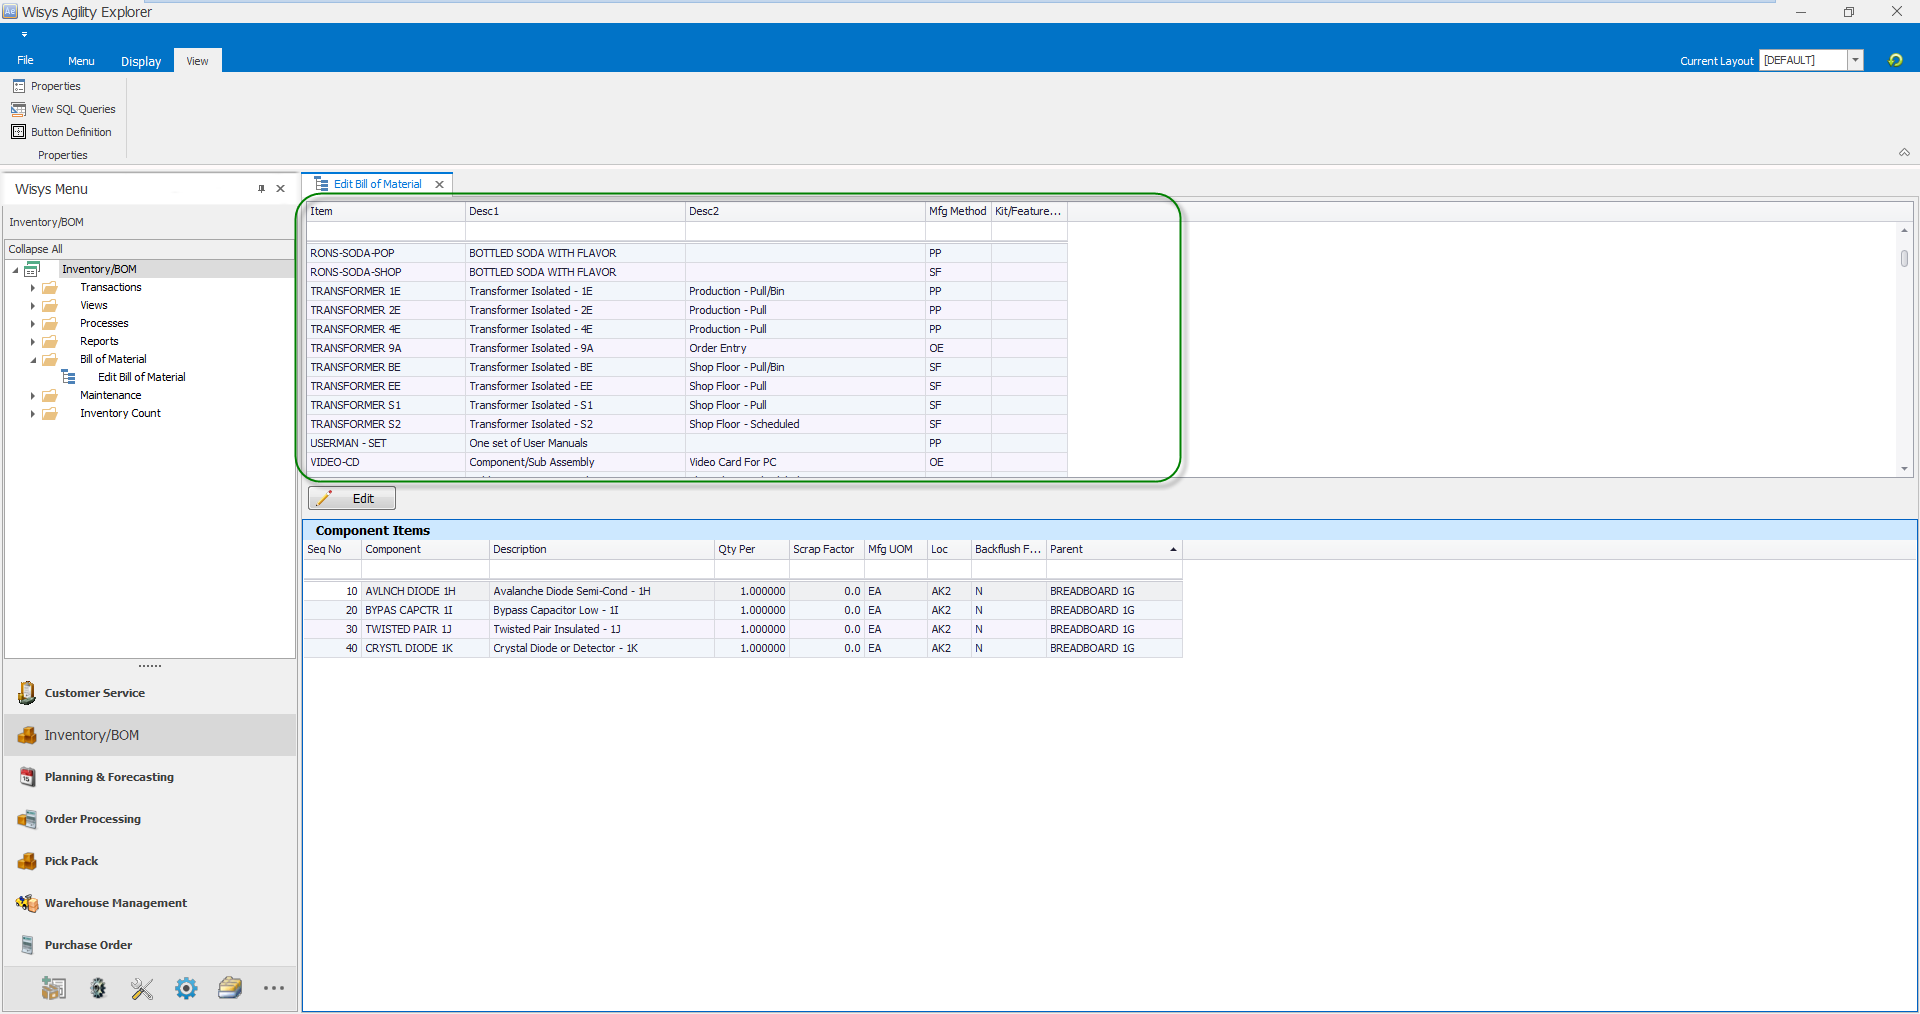Click the green refresh layout icon
The image size is (1920, 1014).
coord(1895,60)
